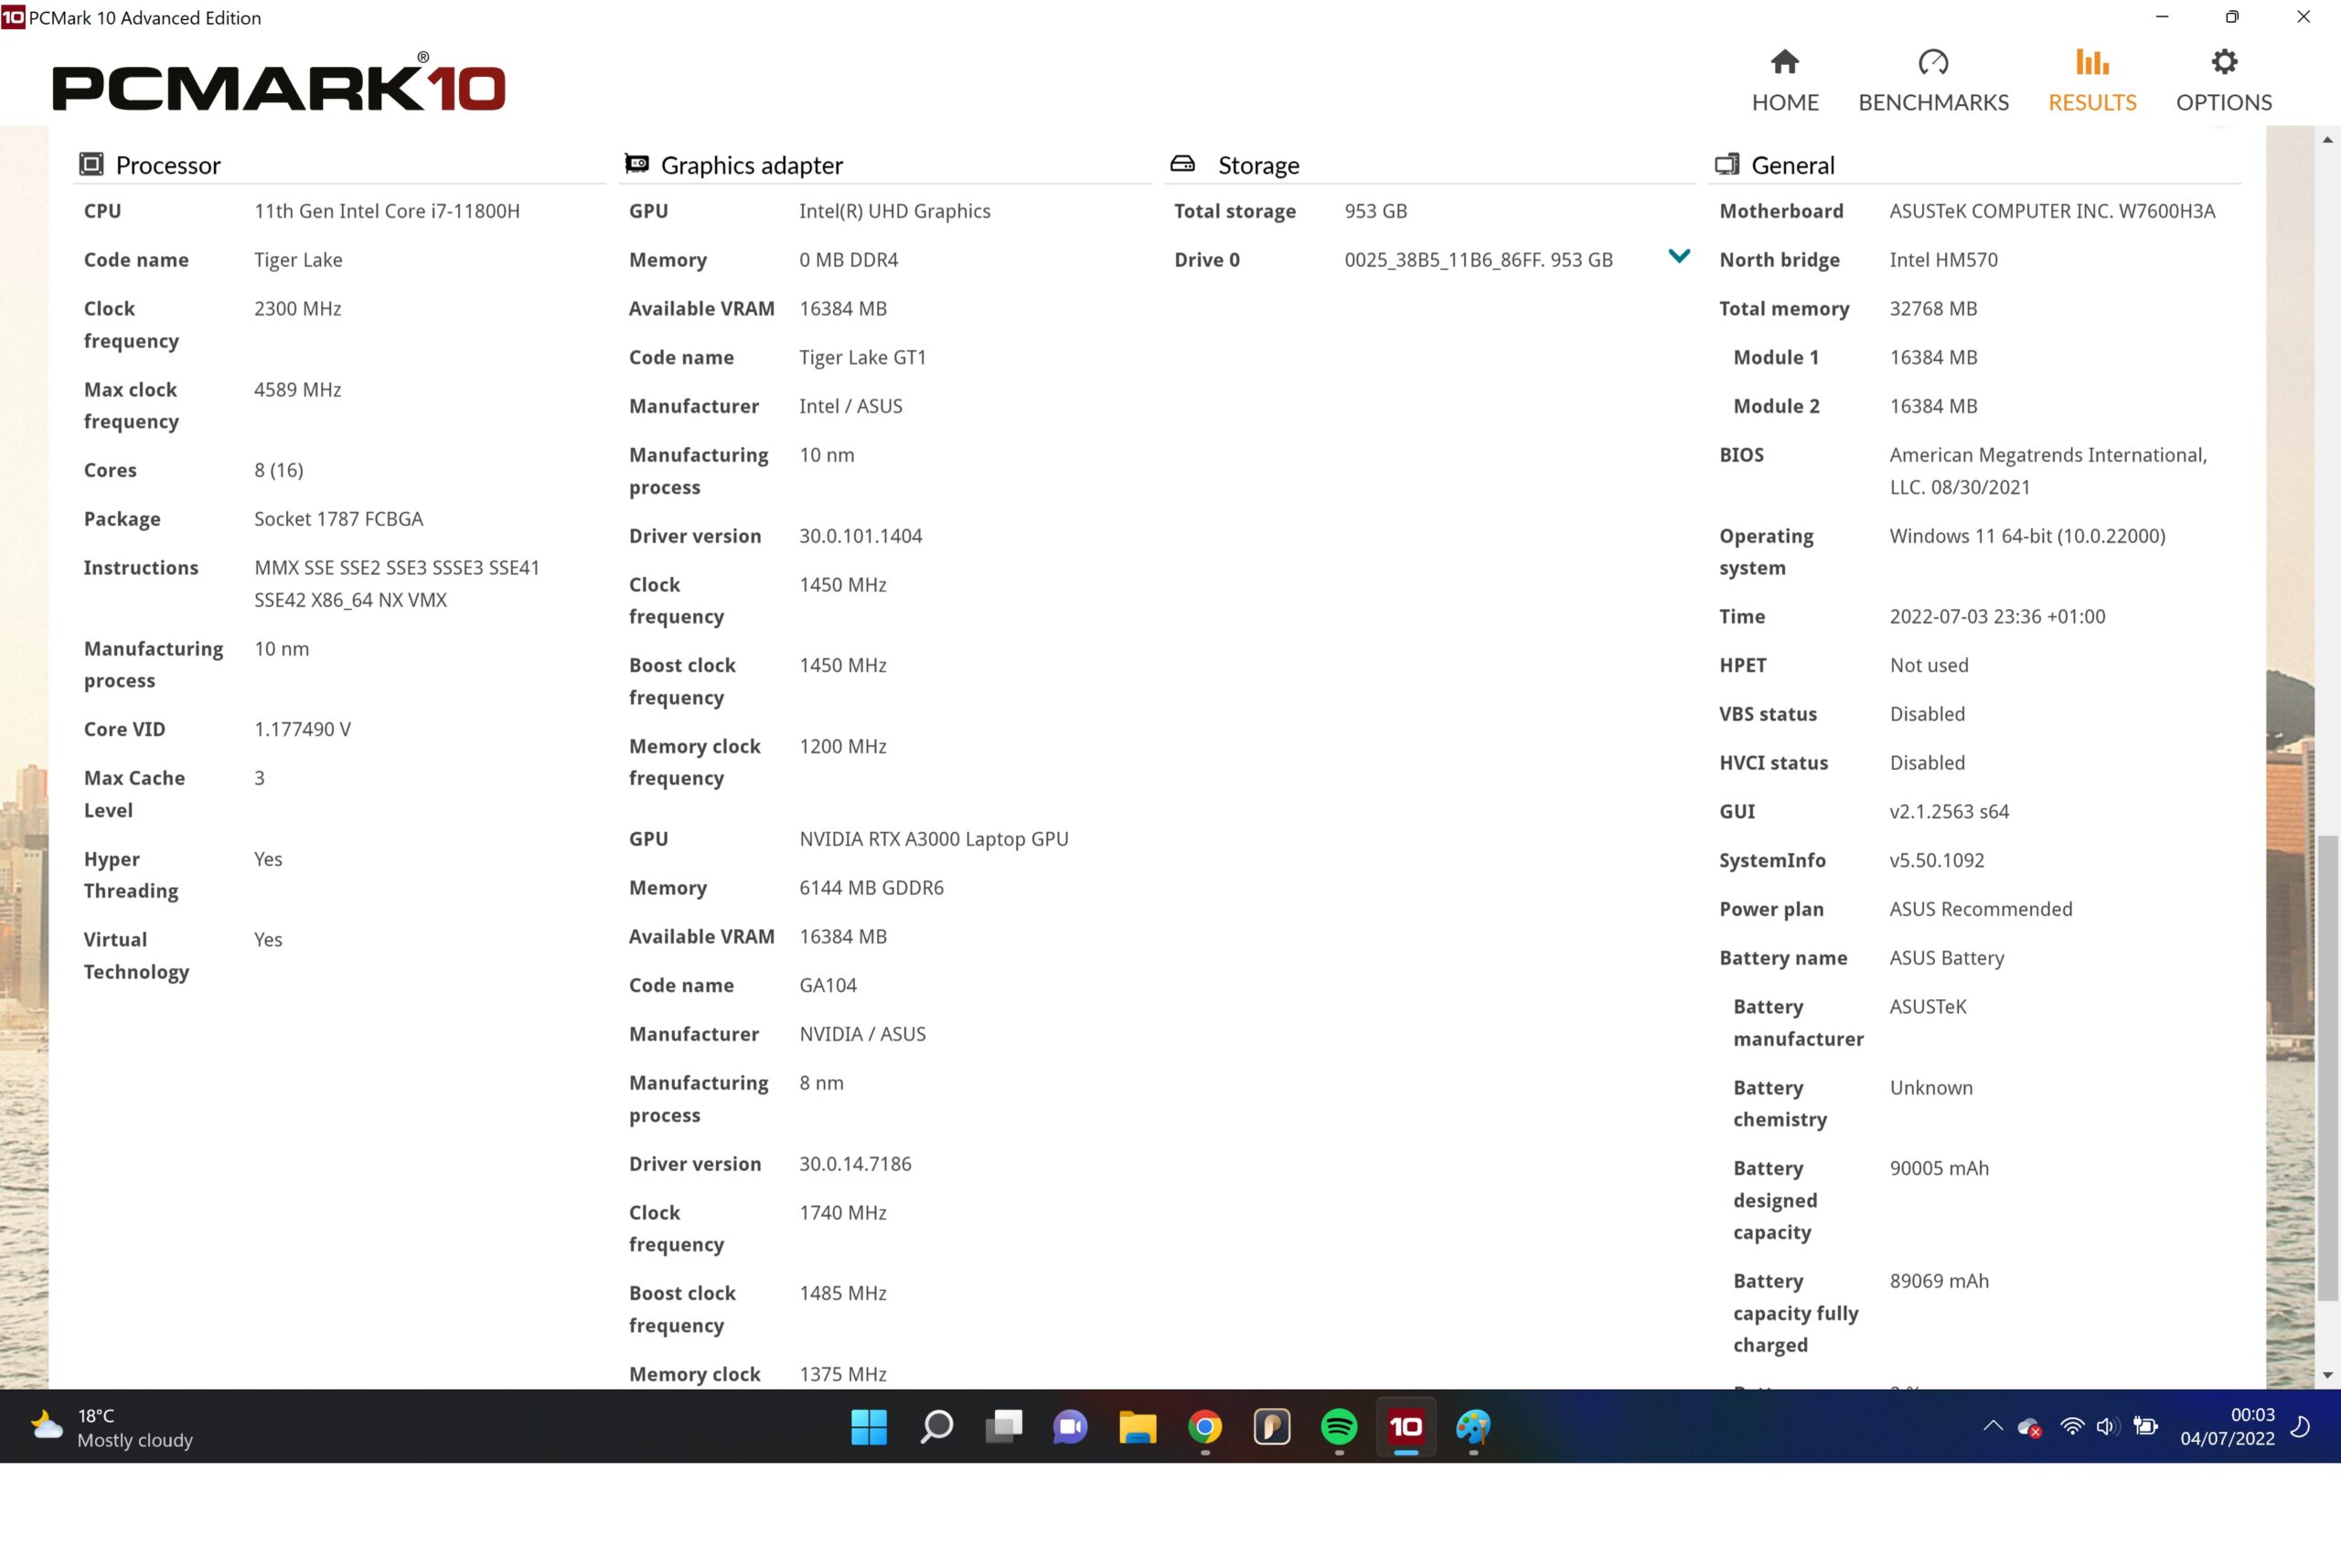Click driver version 30.0.101.1404
Viewport: 2341px width, 1568px height.
(861, 536)
